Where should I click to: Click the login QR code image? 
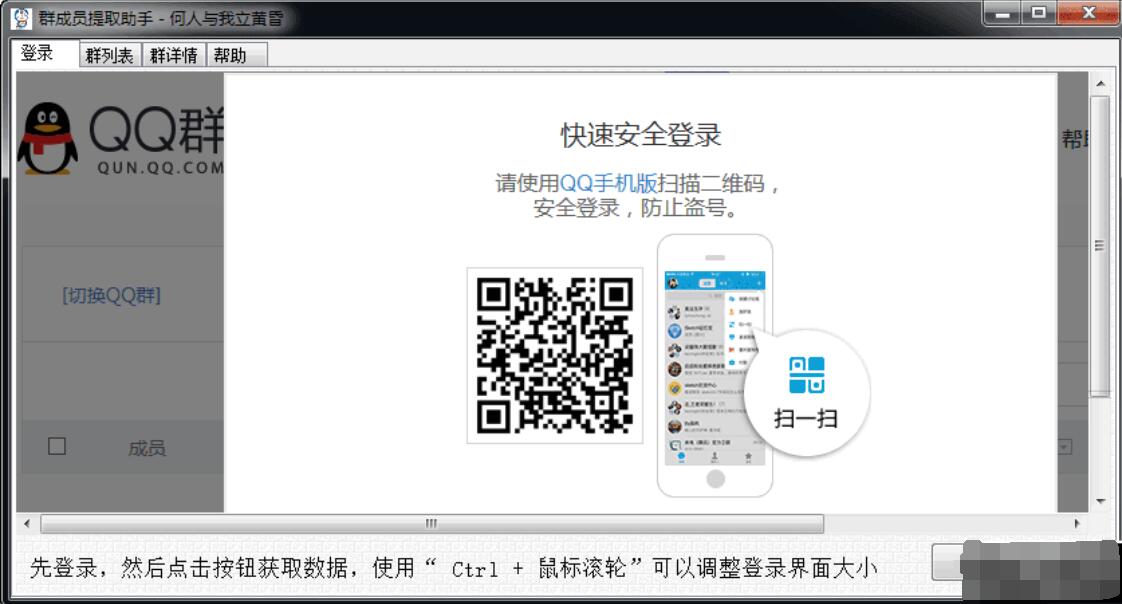click(x=555, y=356)
